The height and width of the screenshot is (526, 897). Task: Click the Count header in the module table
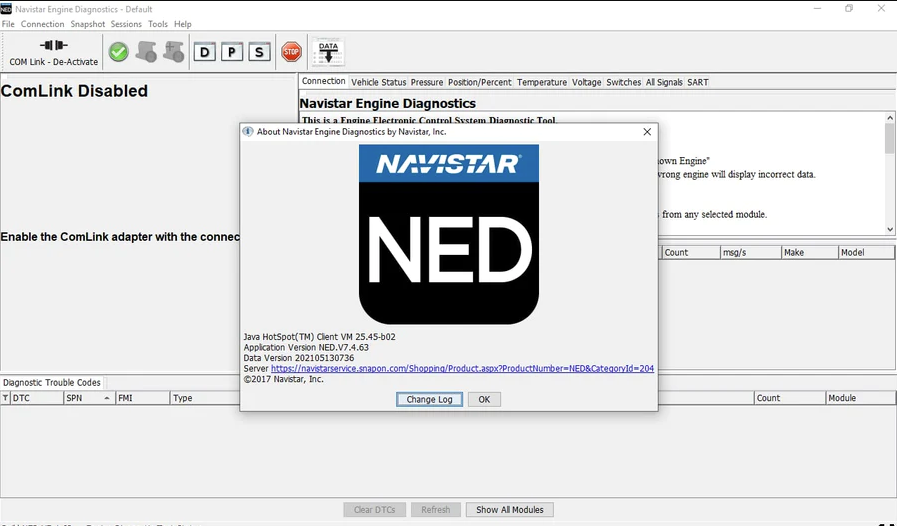(x=690, y=252)
